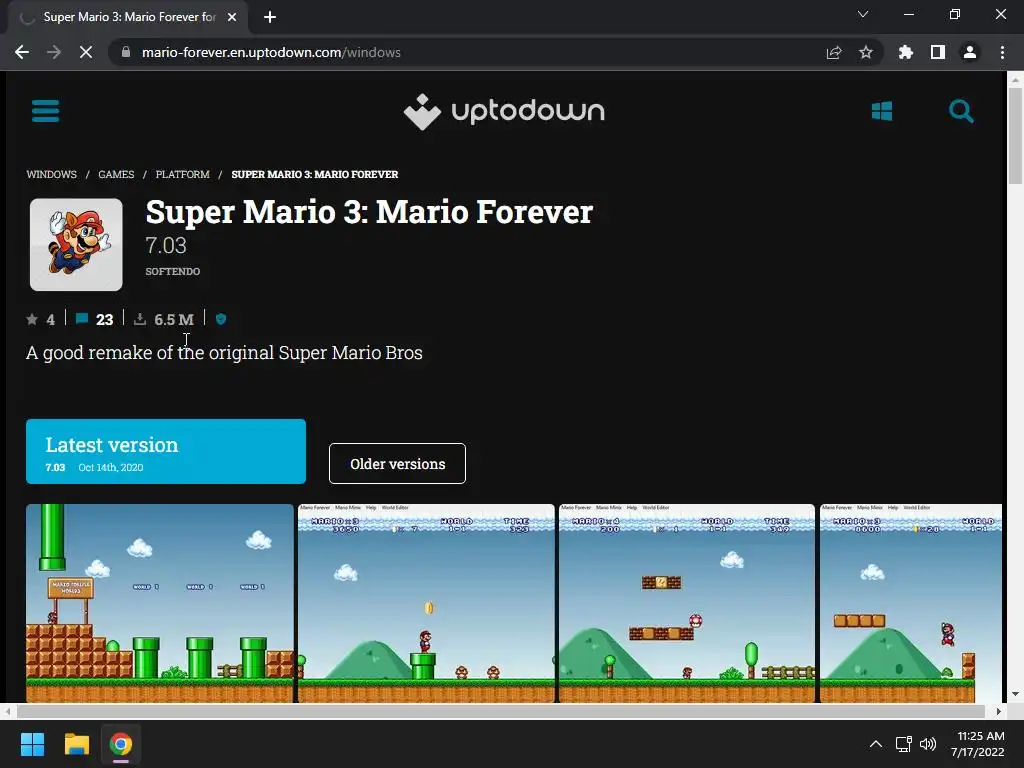Open the tab search dropdown arrow

click(x=863, y=14)
